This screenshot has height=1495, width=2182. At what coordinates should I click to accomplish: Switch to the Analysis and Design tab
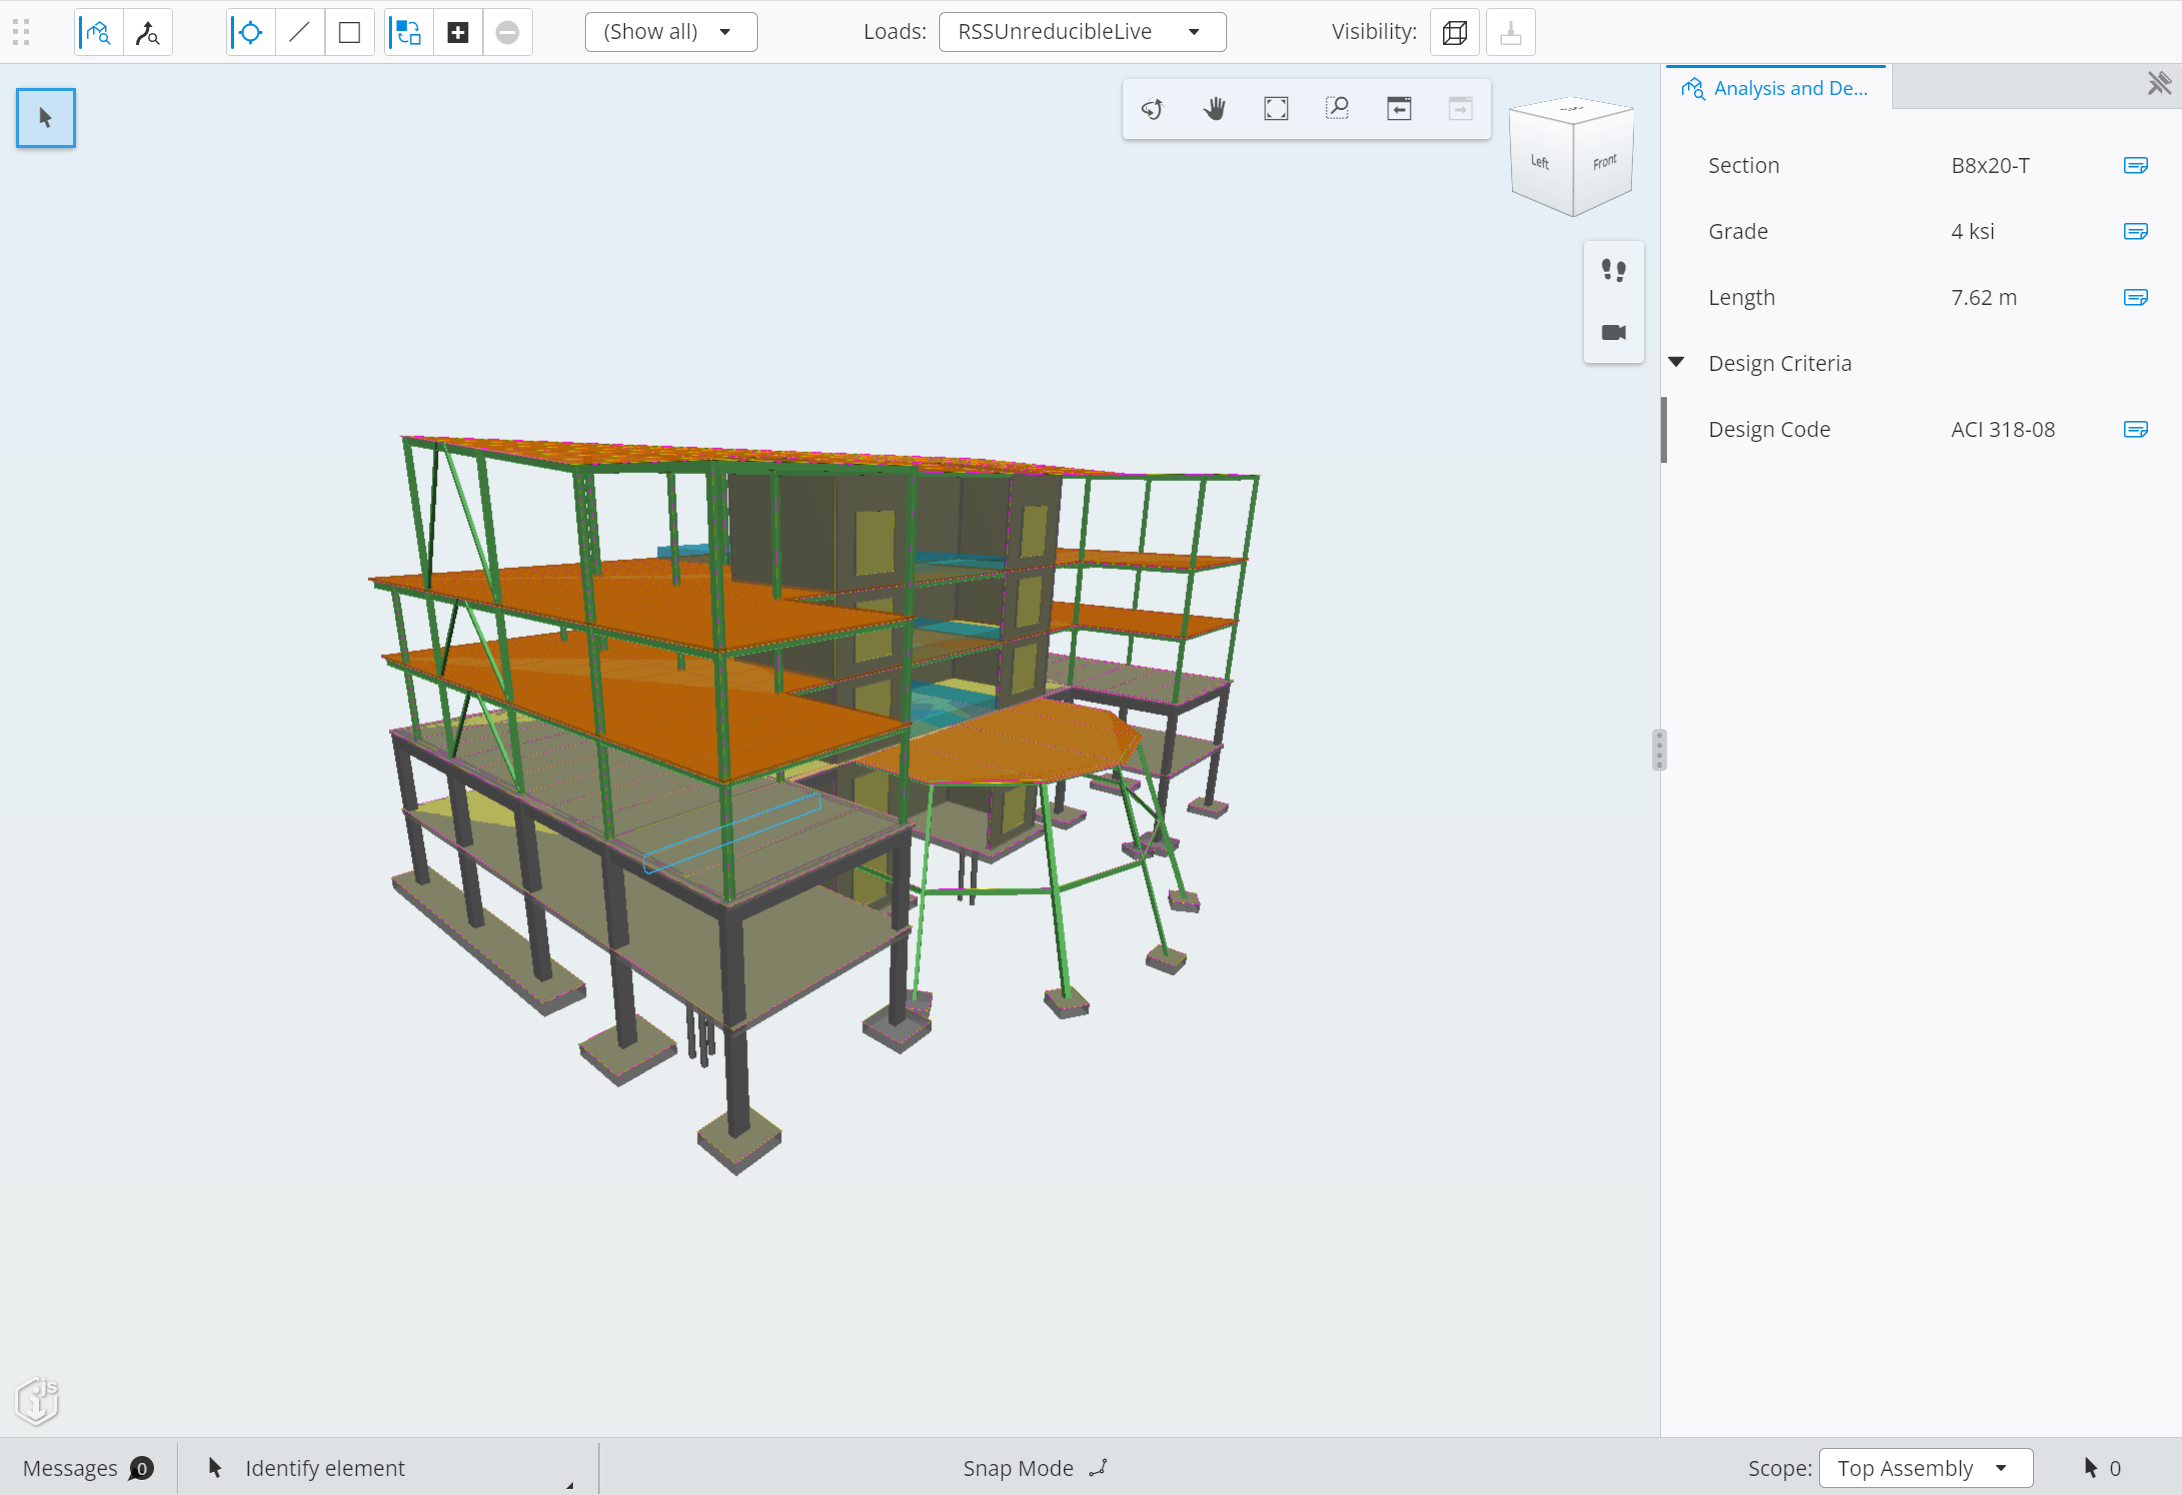point(1776,88)
